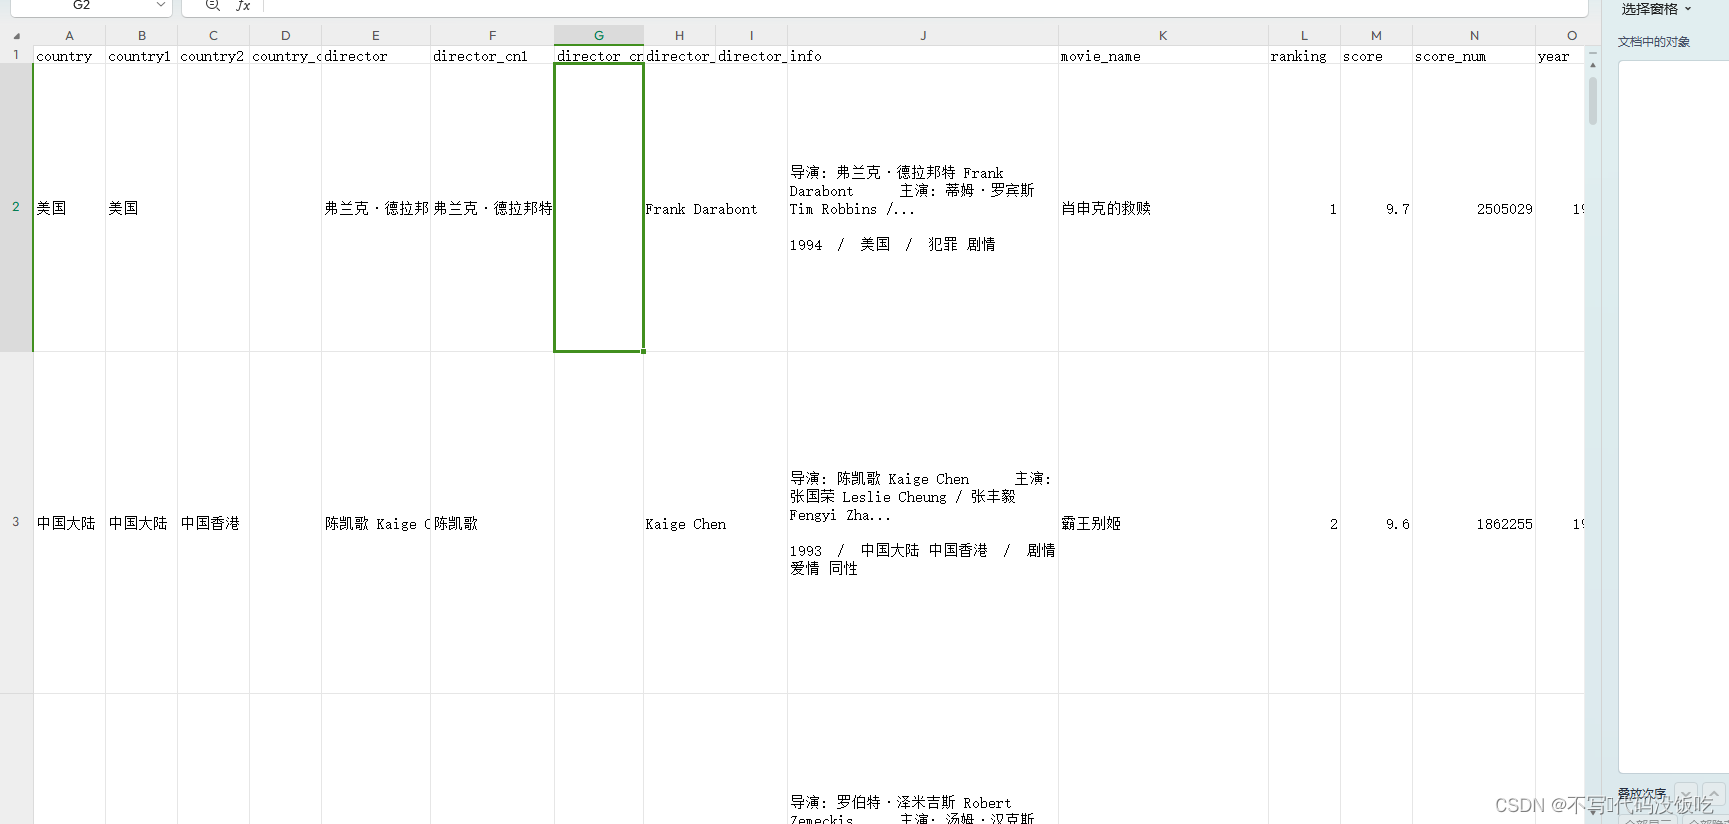Click director_cn1 cell '陈凯歌'
The image size is (1729, 824).
[492, 523]
